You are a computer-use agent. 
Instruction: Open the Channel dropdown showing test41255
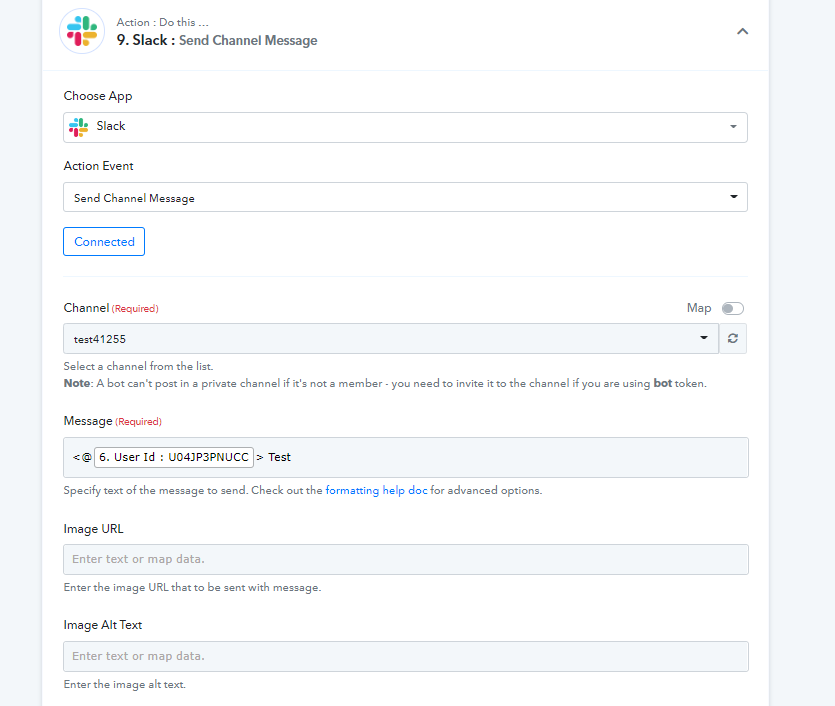coord(391,339)
